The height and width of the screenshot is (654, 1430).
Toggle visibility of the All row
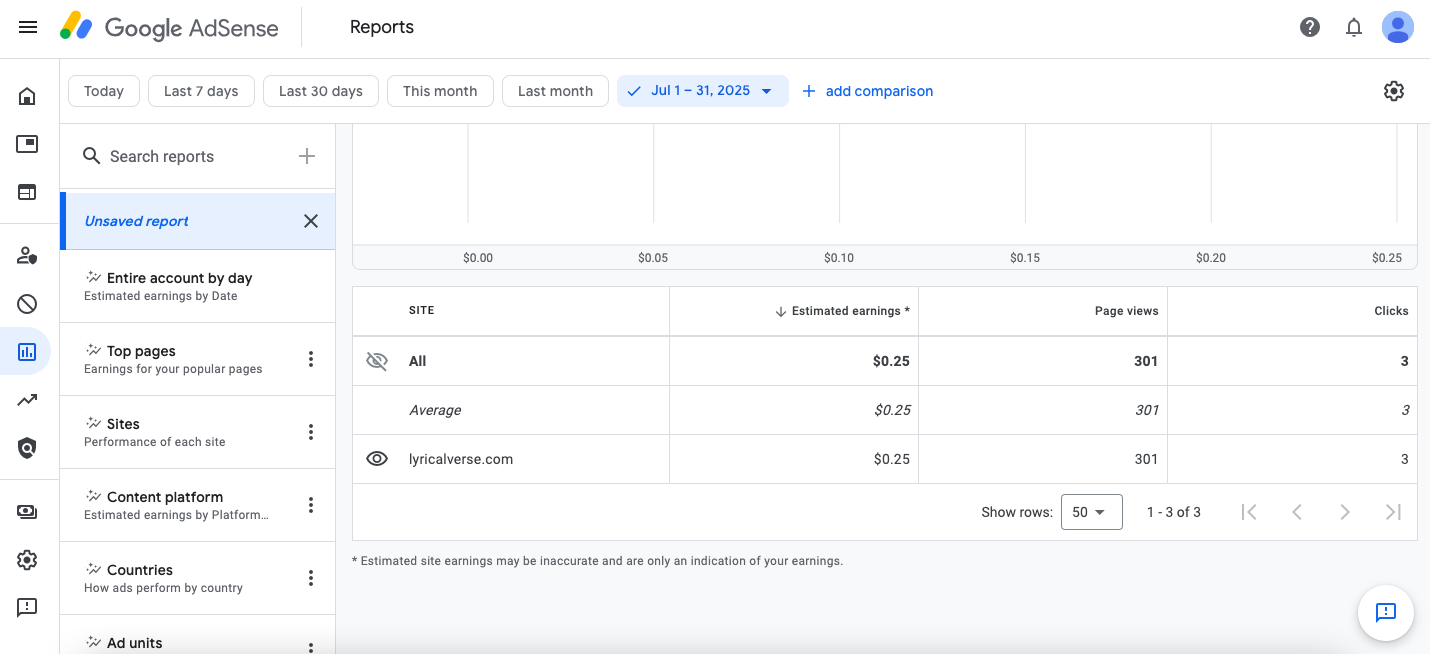tap(377, 361)
